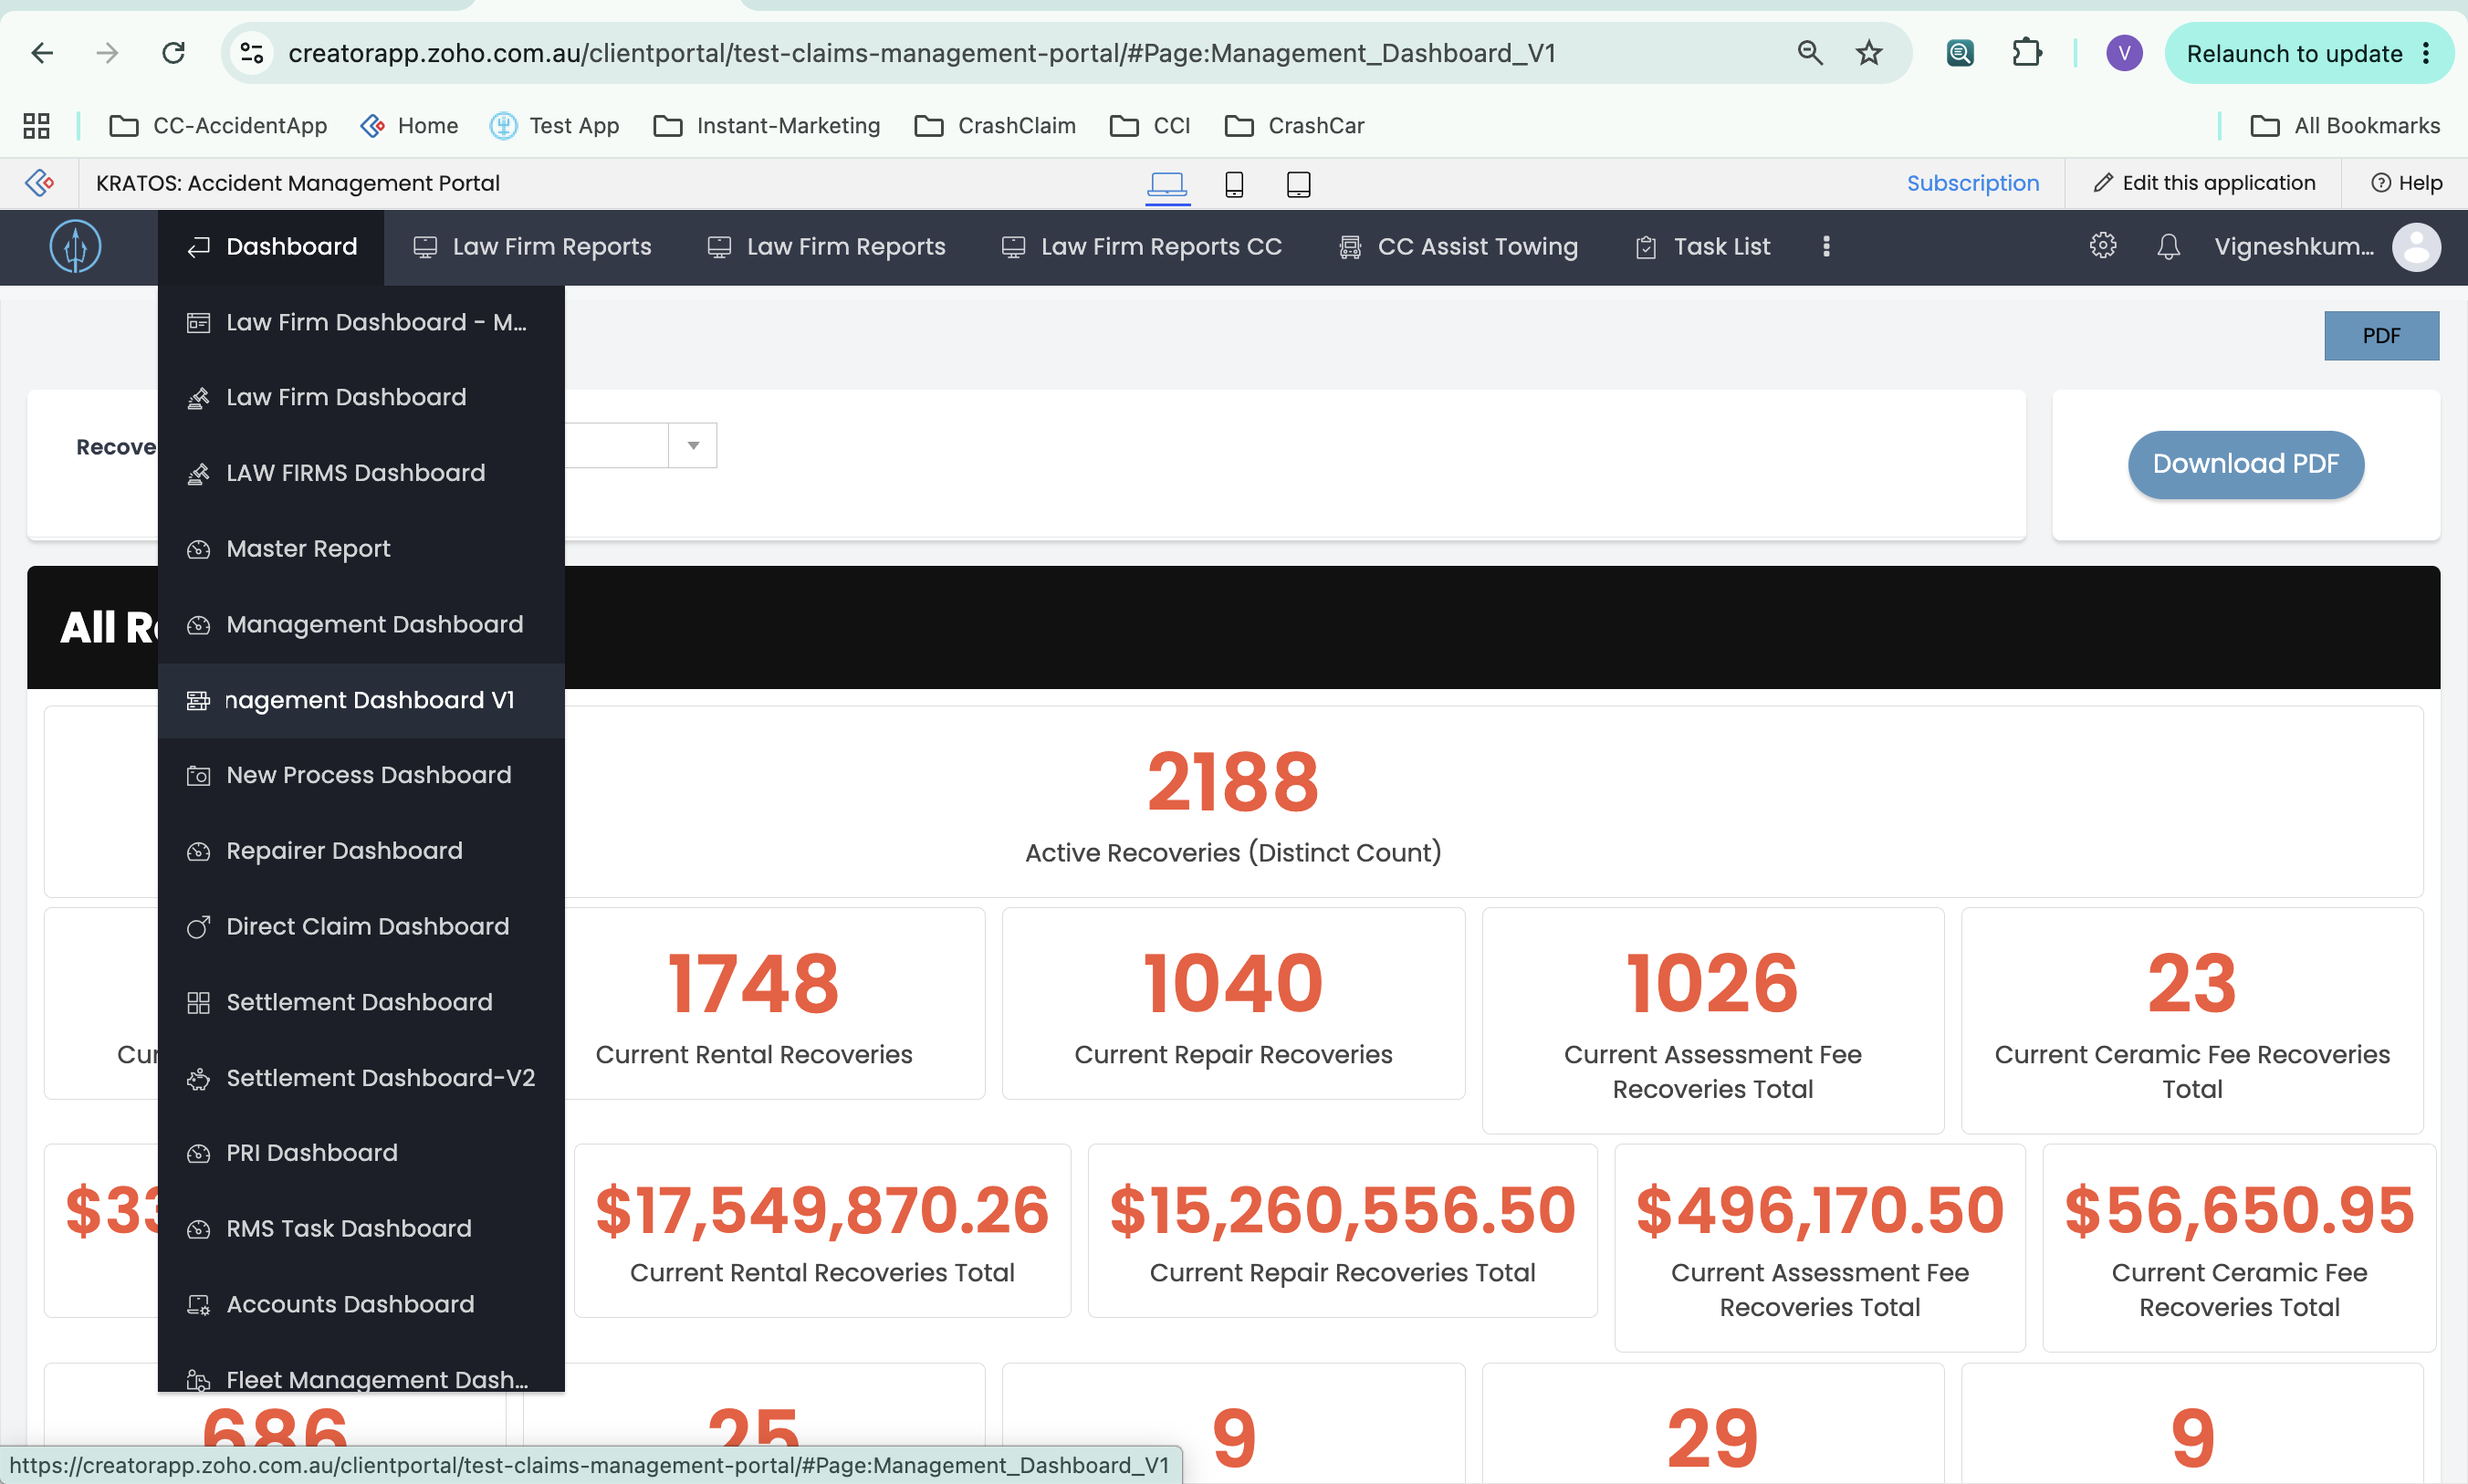The height and width of the screenshot is (1484, 2468).
Task: Select Master Report from the menu
Action: pyautogui.click(x=361, y=548)
